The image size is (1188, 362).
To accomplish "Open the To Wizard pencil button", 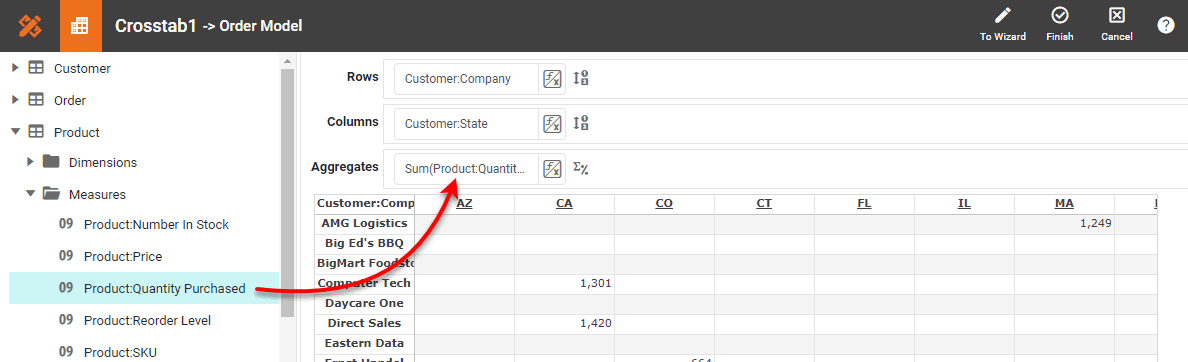I will coord(1002,25).
